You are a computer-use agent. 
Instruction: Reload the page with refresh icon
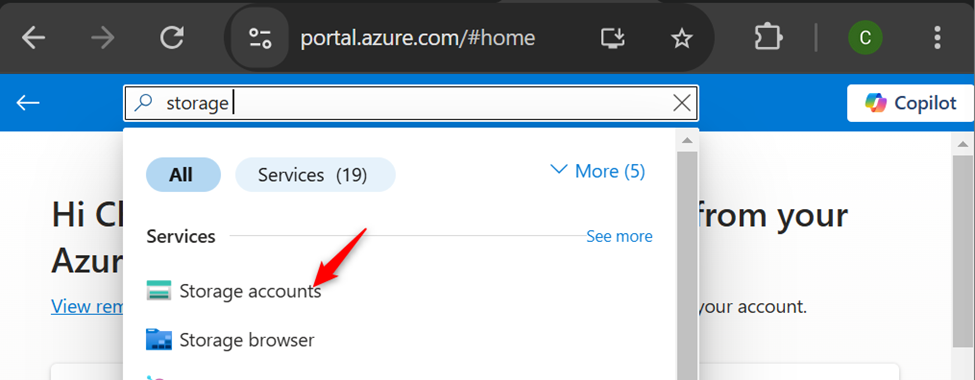(172, 39)
